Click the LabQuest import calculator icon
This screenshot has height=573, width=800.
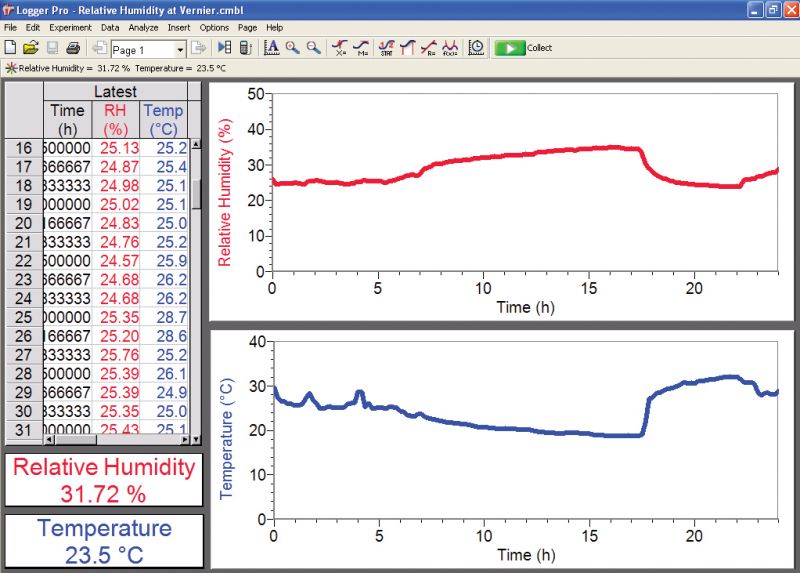click(x=246, y=48)
